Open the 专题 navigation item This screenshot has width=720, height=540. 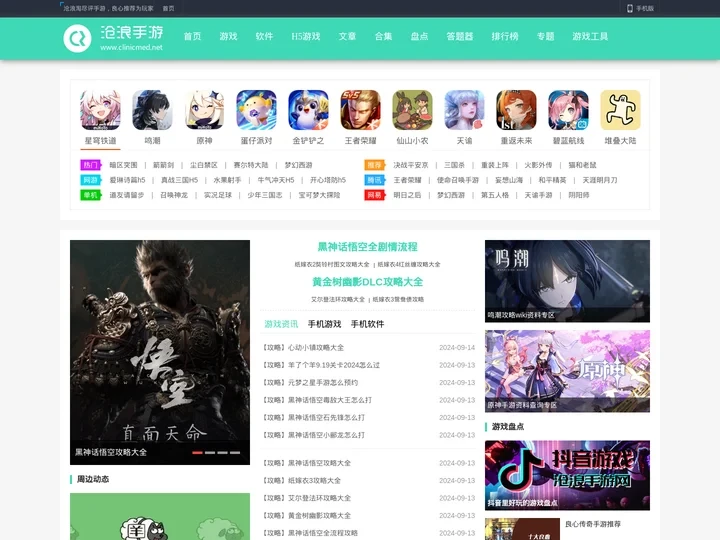point(545,36)
